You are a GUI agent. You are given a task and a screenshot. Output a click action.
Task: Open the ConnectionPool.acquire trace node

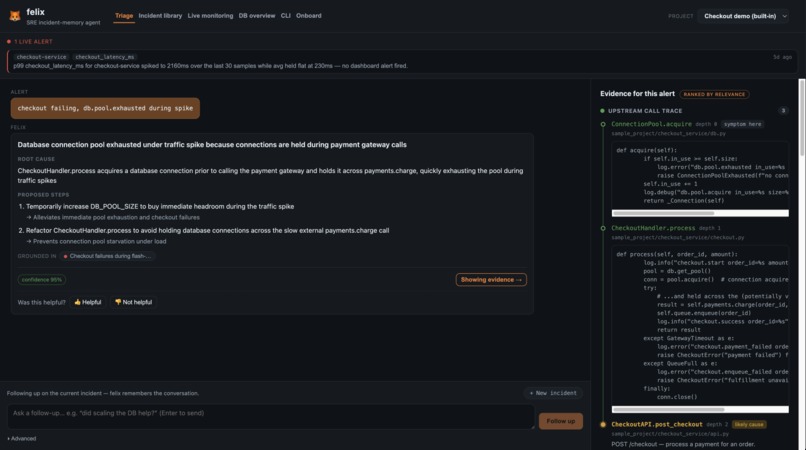point(651,124)
